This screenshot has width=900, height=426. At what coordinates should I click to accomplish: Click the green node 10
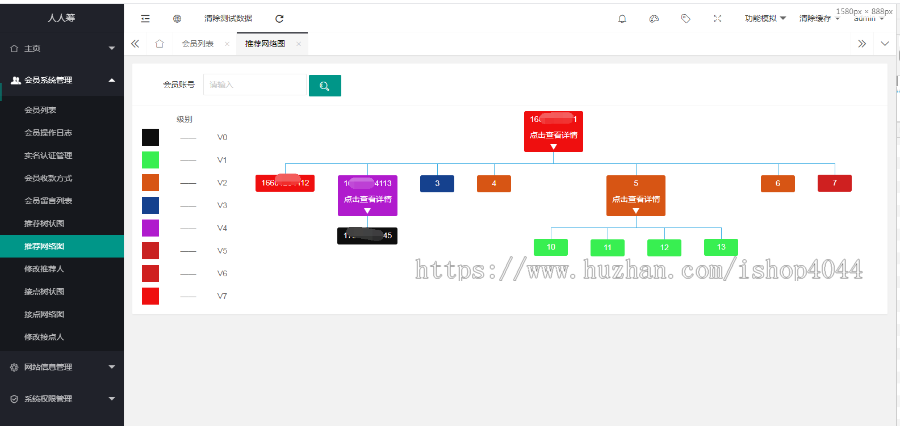(x=551, y=247)
